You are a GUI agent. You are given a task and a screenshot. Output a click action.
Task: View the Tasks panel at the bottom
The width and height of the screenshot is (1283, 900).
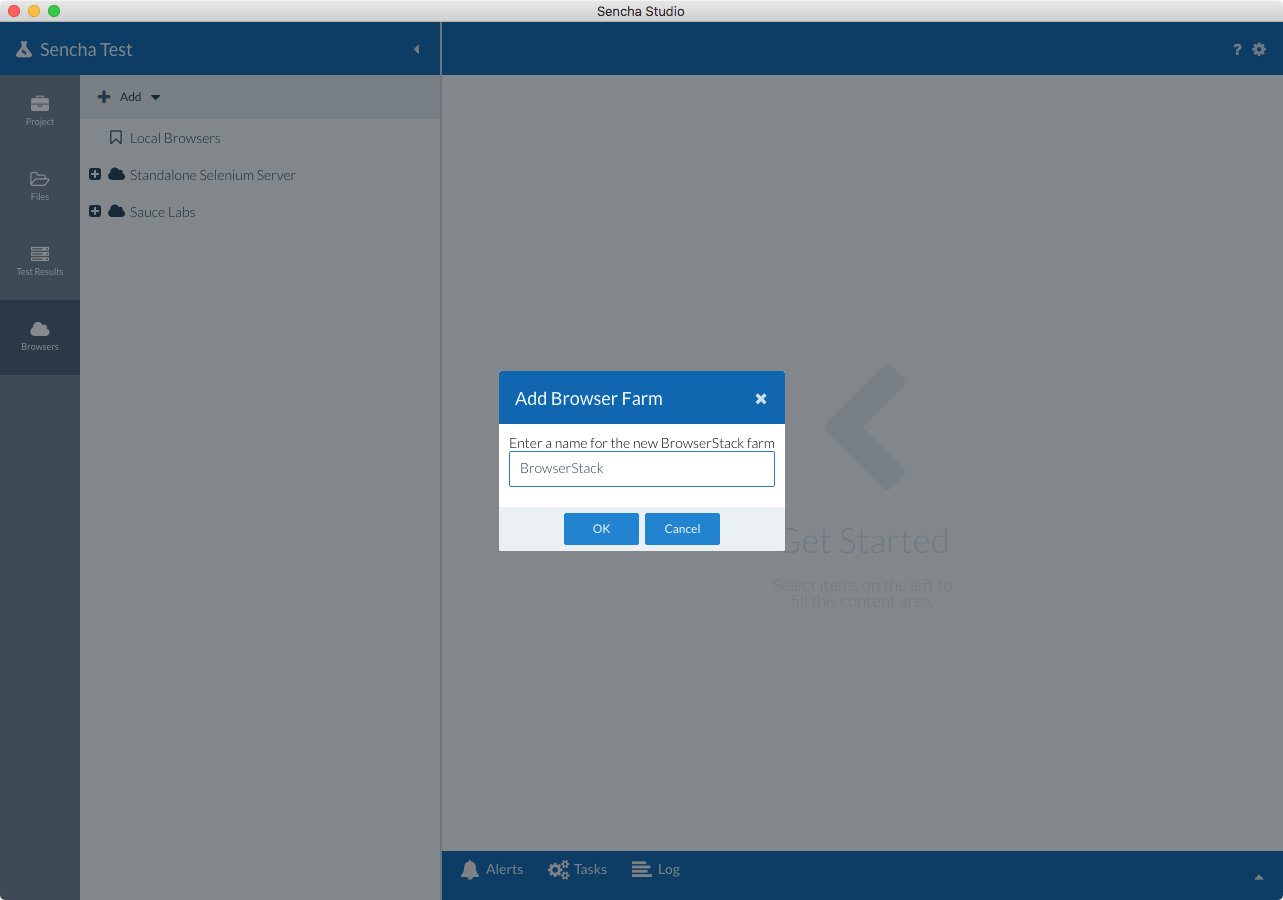click(577, 869)
